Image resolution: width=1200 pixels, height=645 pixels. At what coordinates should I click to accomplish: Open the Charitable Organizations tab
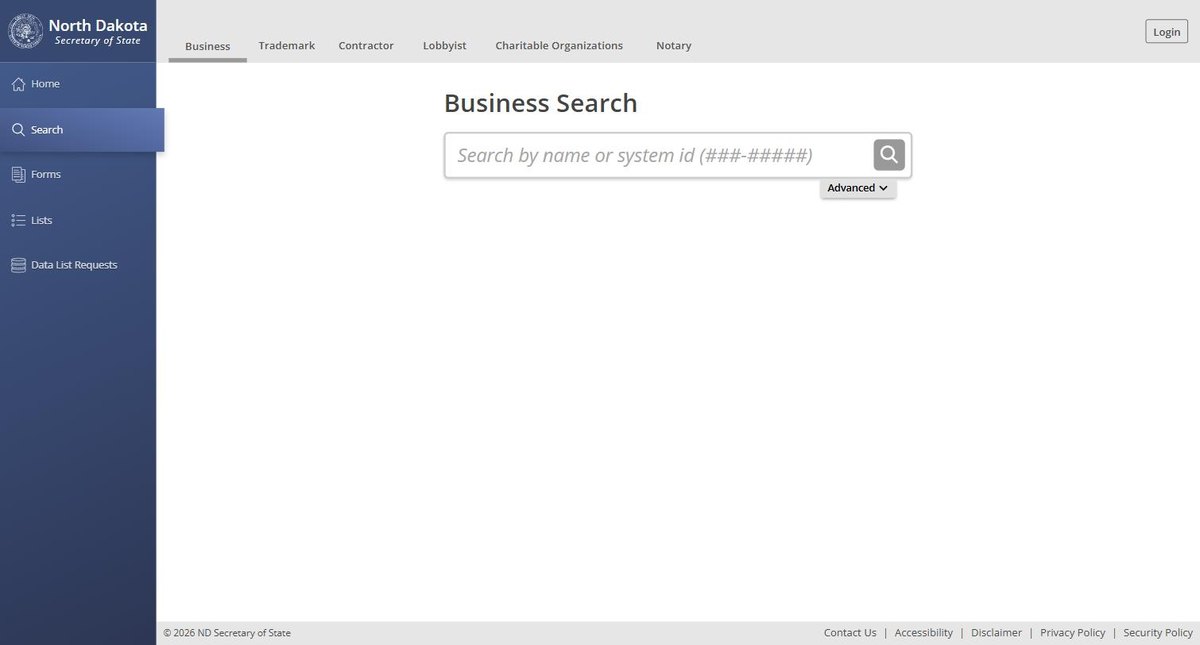(559, 46)
